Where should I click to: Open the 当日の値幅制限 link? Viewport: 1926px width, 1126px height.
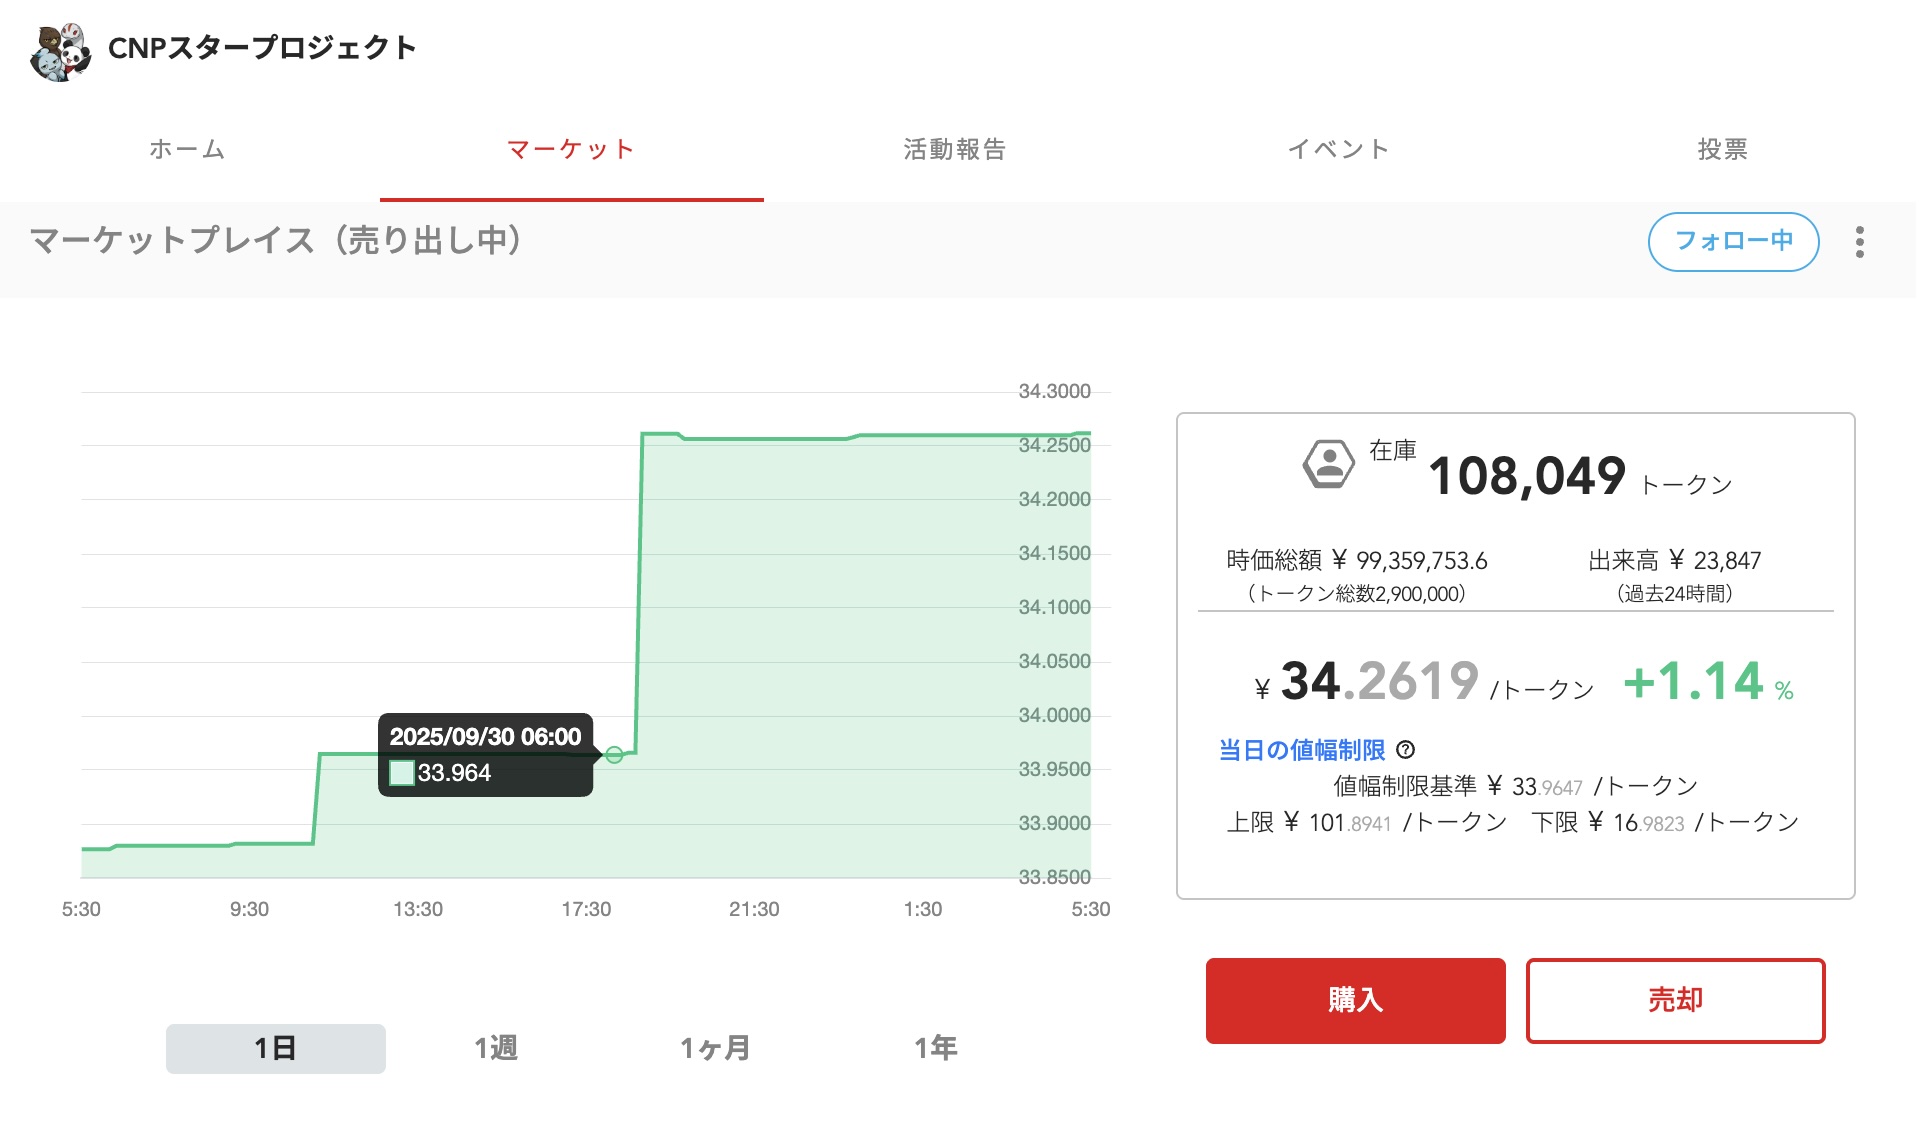[1301, 750]
